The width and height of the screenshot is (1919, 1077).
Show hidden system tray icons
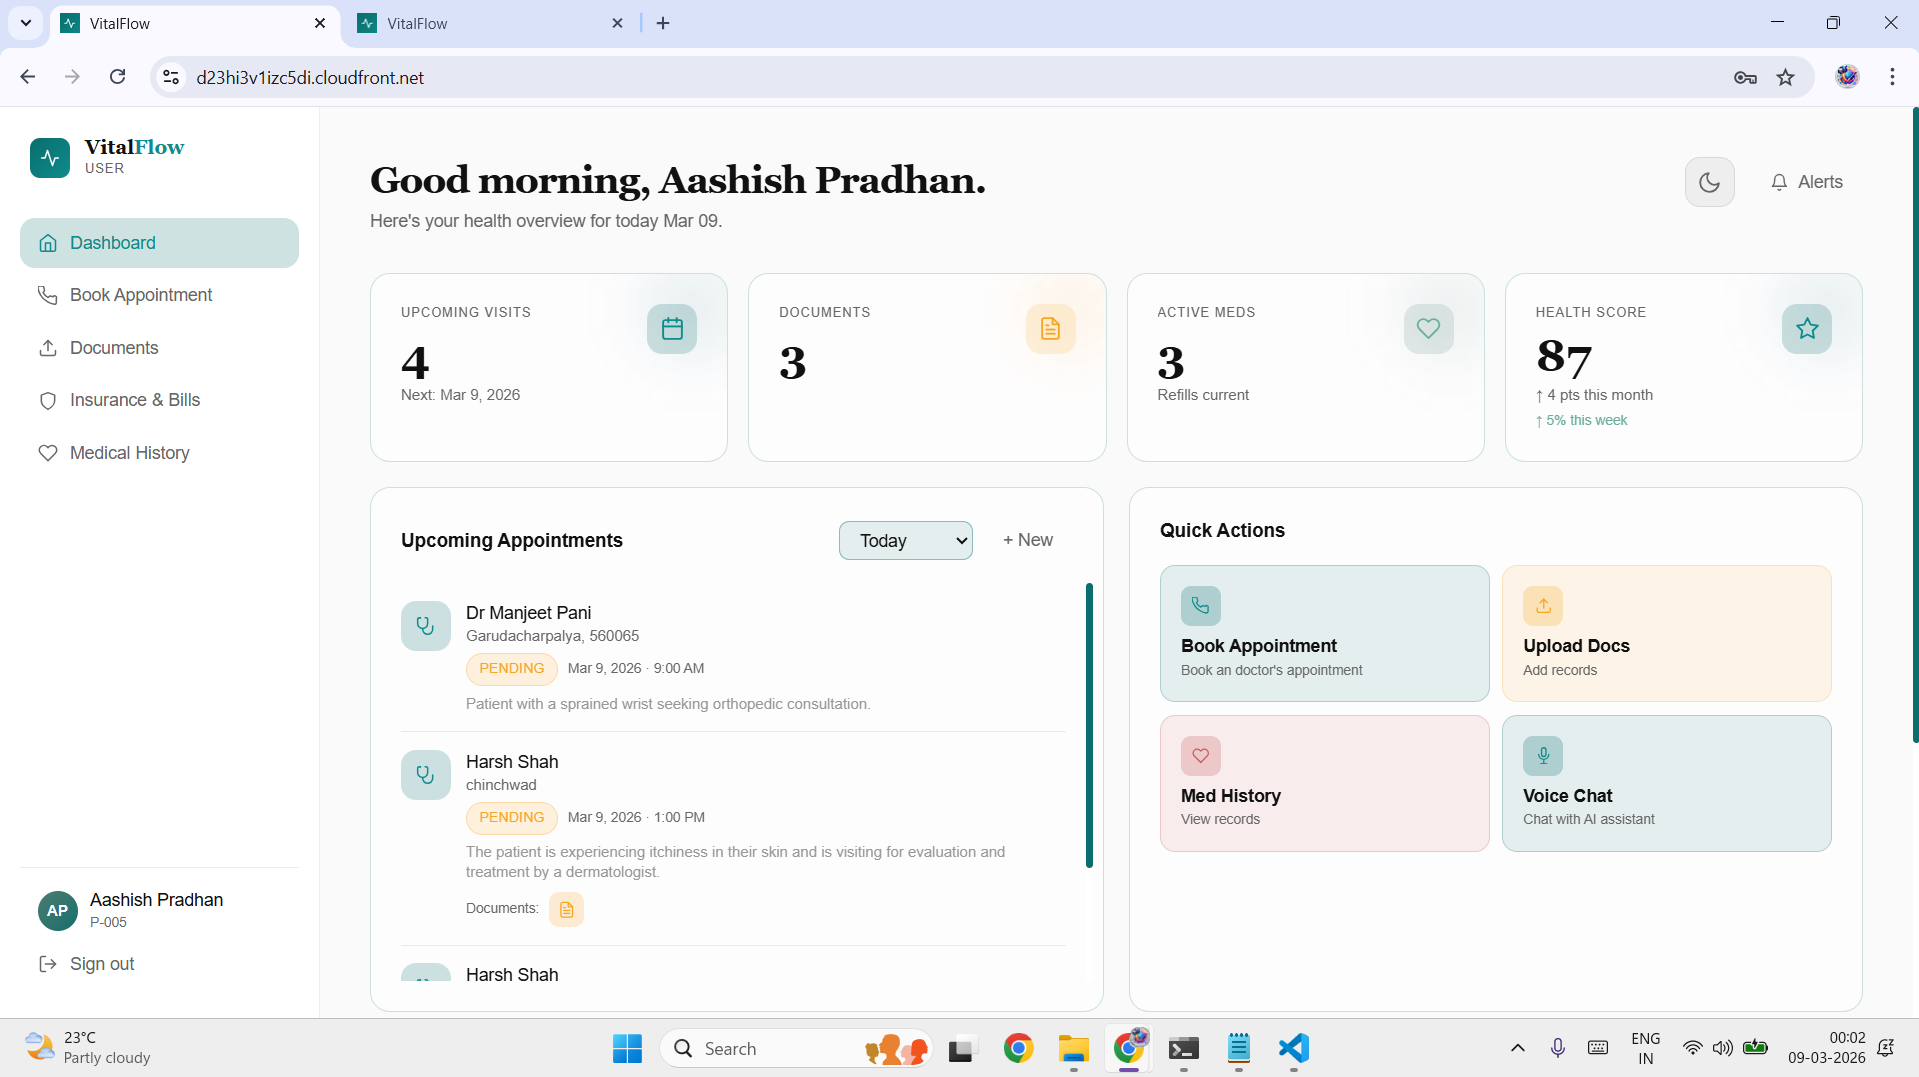click(x=1517, y=1048)
